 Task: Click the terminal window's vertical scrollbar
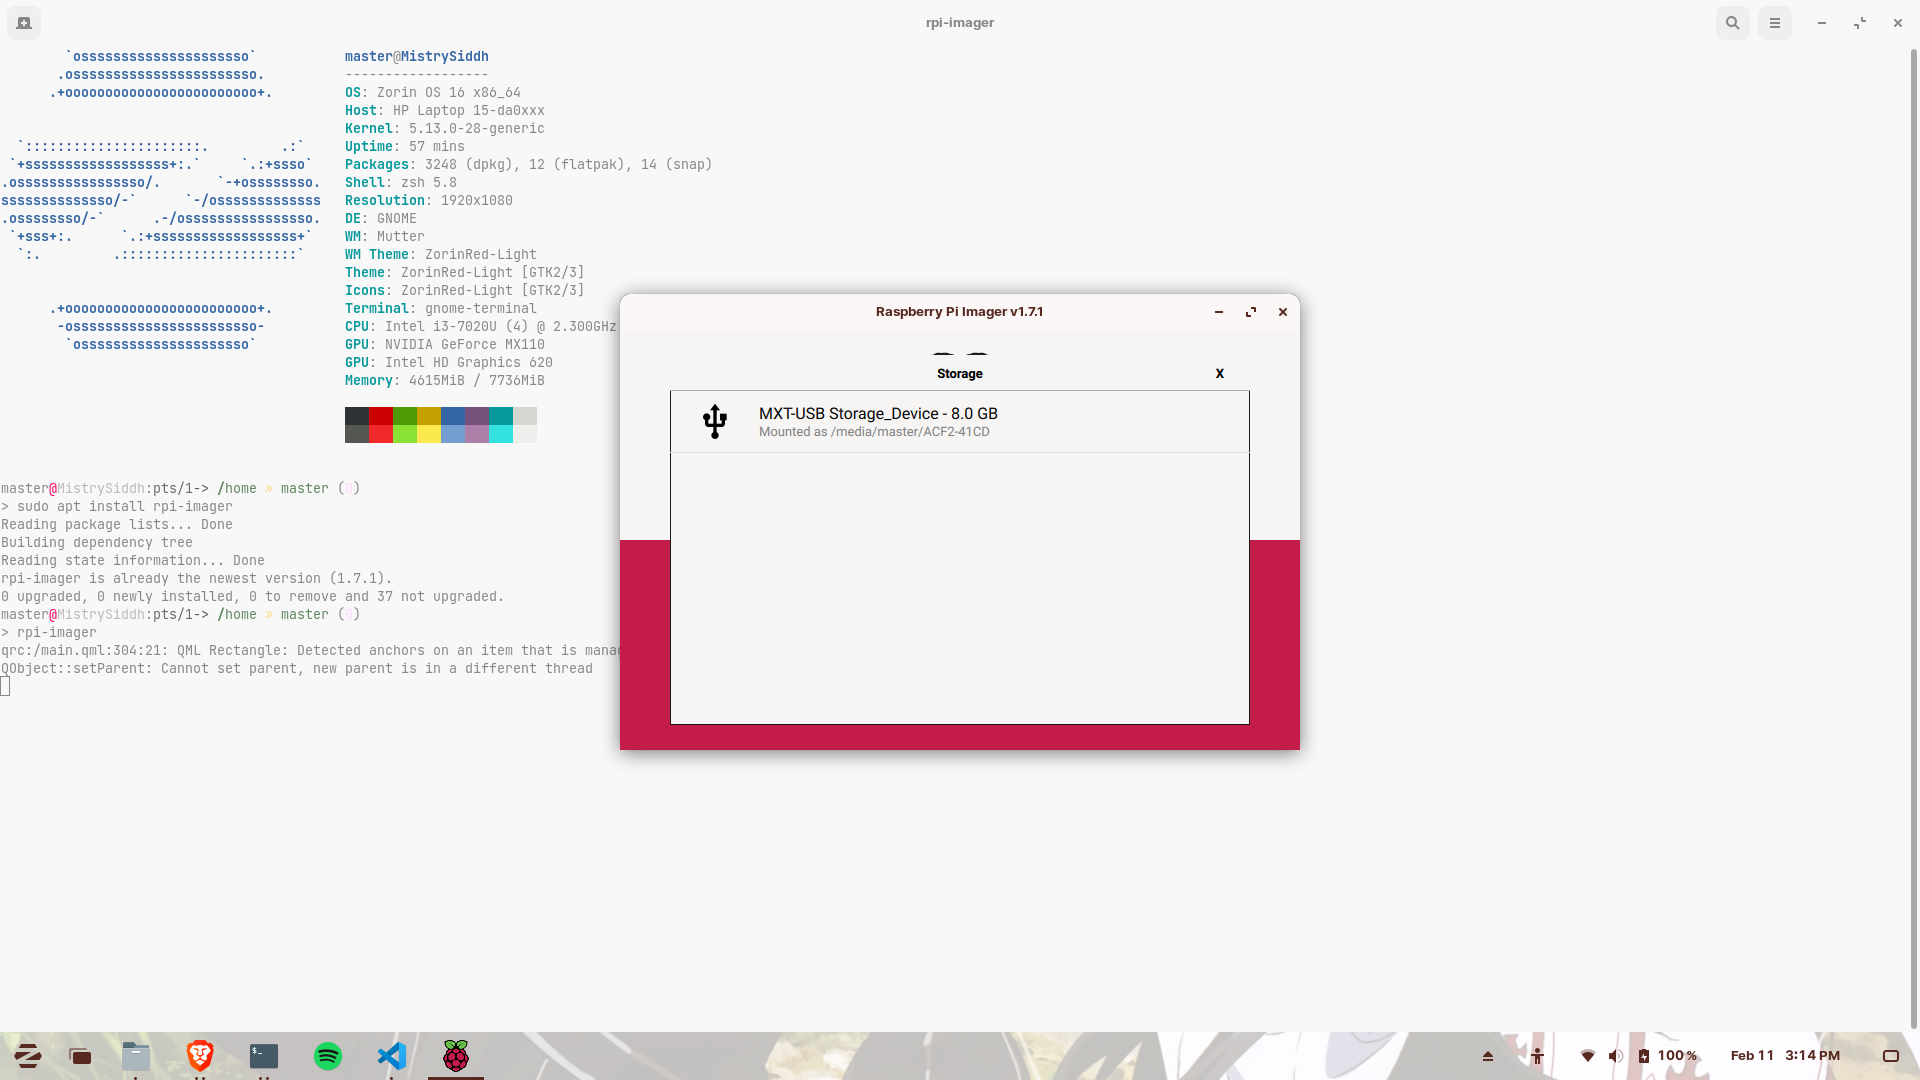[1914, 540]
